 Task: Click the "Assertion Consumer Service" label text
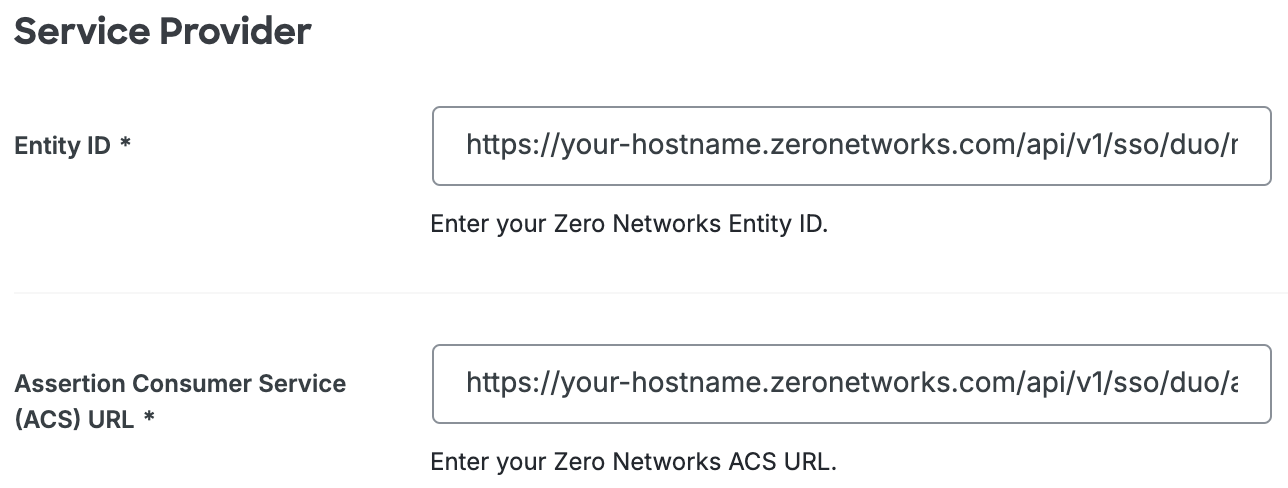click(x=180, y=383)
